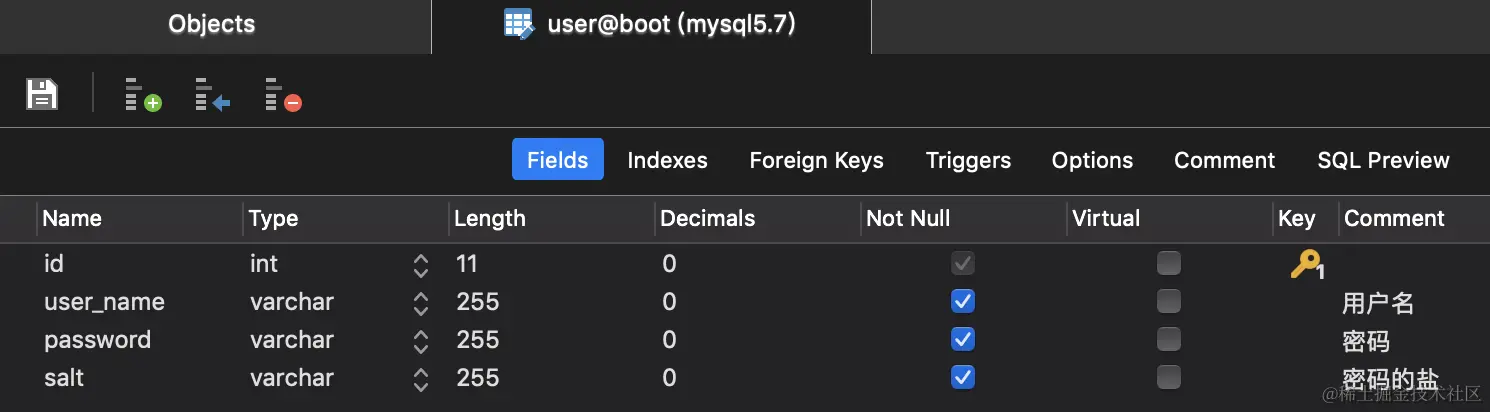This screenshot has width=1490, height=412.
Task: Click the Length cell of password
Action: coord(551,340)
